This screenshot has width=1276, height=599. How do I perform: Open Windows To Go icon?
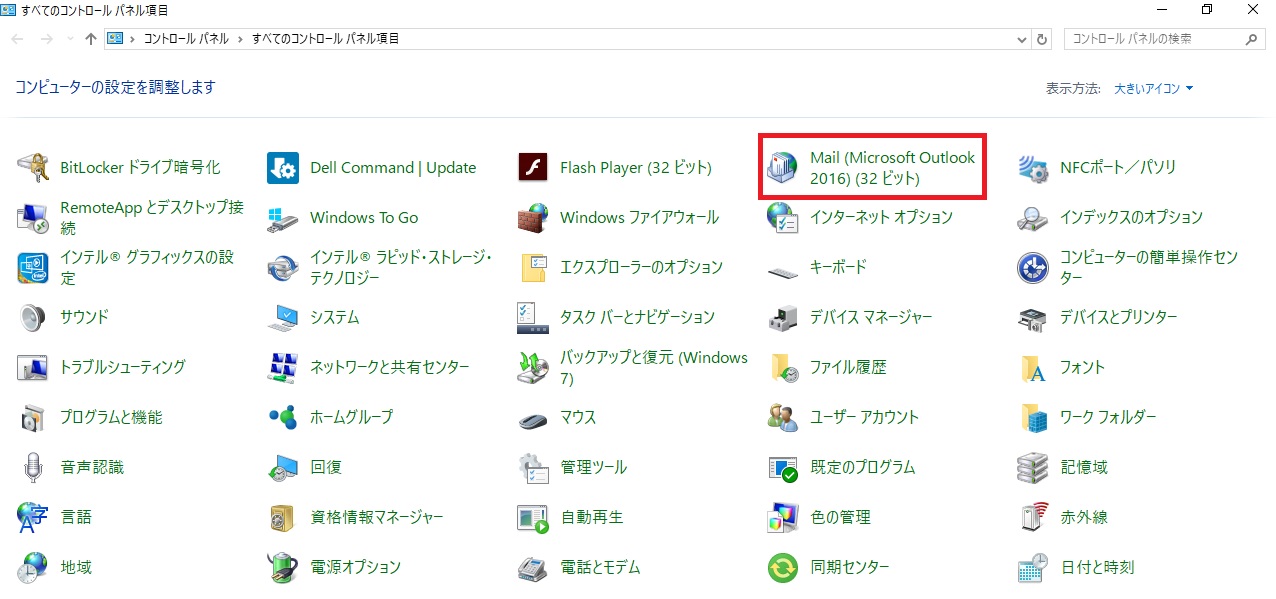pyautogui.click(x=283, y=218)
